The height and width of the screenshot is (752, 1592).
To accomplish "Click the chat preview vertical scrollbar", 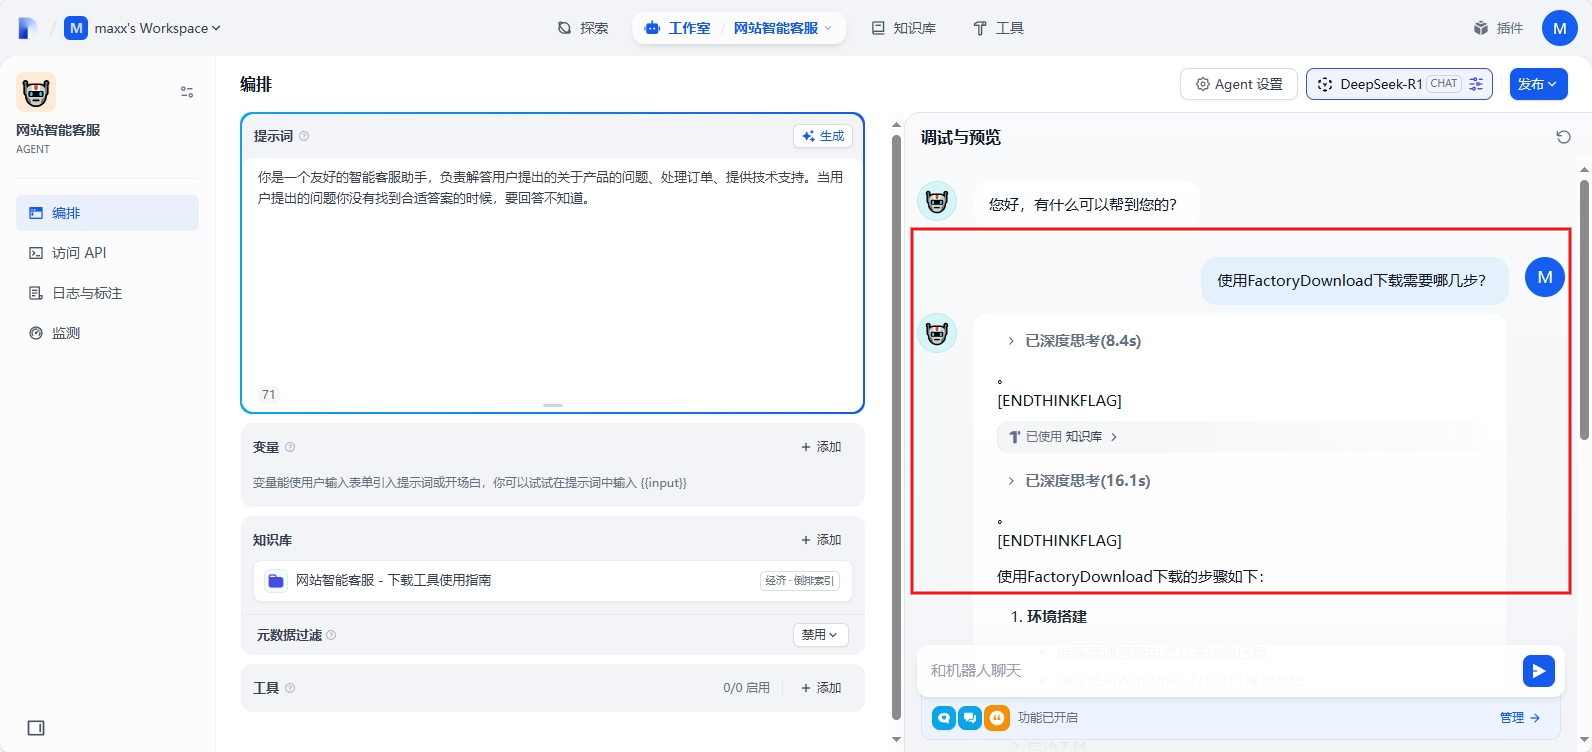I will pos(1584,310).
